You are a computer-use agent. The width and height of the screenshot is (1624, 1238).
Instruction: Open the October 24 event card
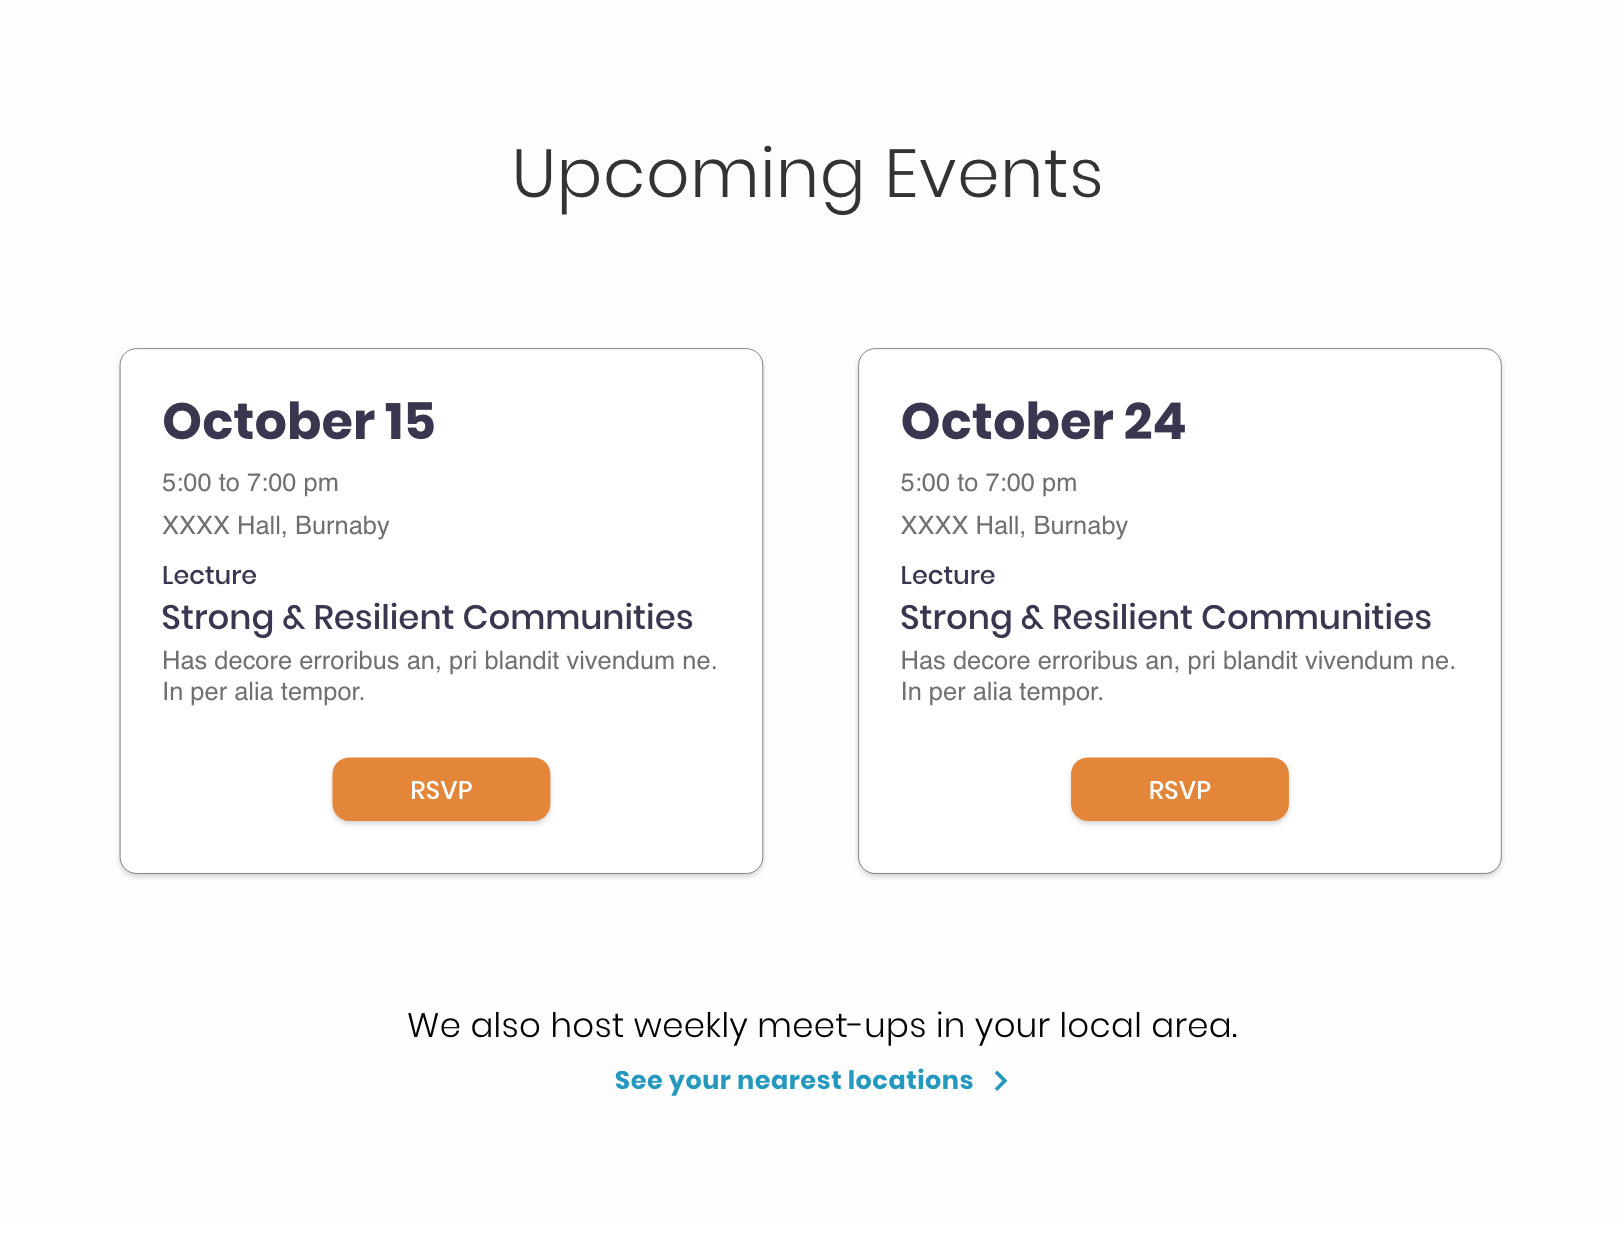1180,610
